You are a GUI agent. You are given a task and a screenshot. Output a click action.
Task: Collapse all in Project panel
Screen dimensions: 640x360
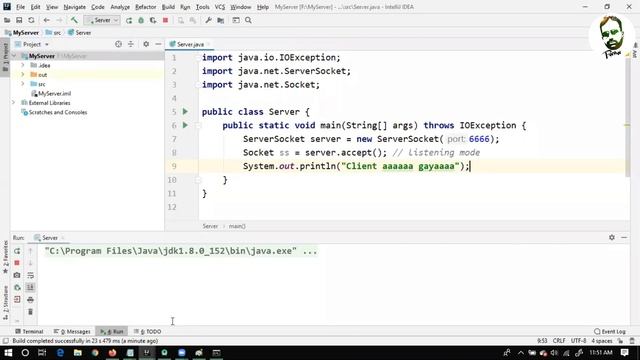pyautogui.click(x=131, y=44)
